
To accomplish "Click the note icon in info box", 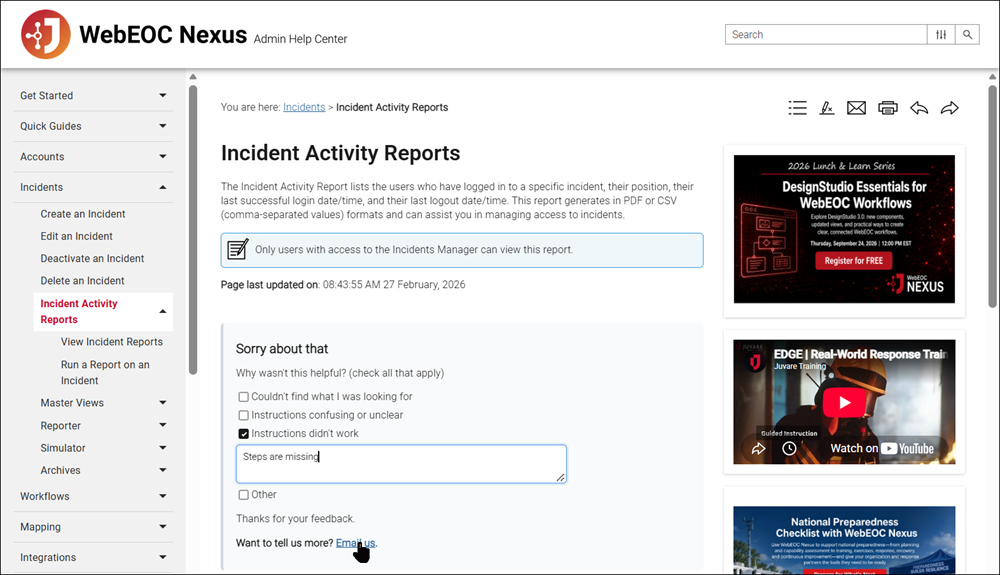I will (x=238, y=250).
